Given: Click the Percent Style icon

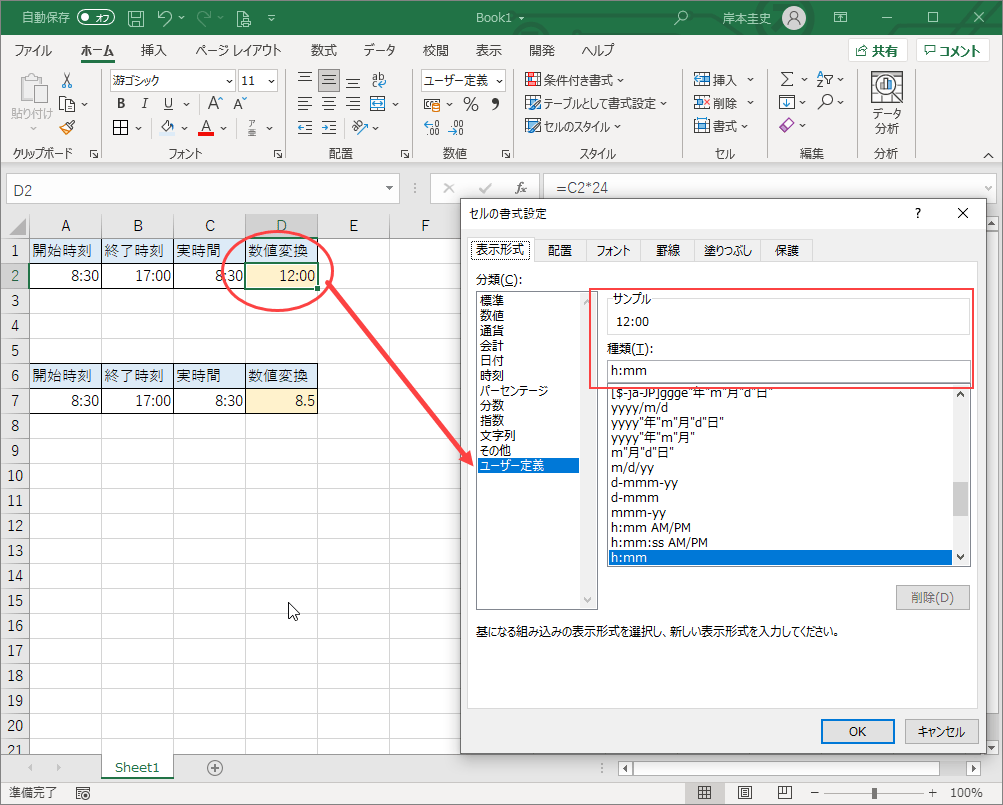Looking at the screenshot, I should coord(471,104).
